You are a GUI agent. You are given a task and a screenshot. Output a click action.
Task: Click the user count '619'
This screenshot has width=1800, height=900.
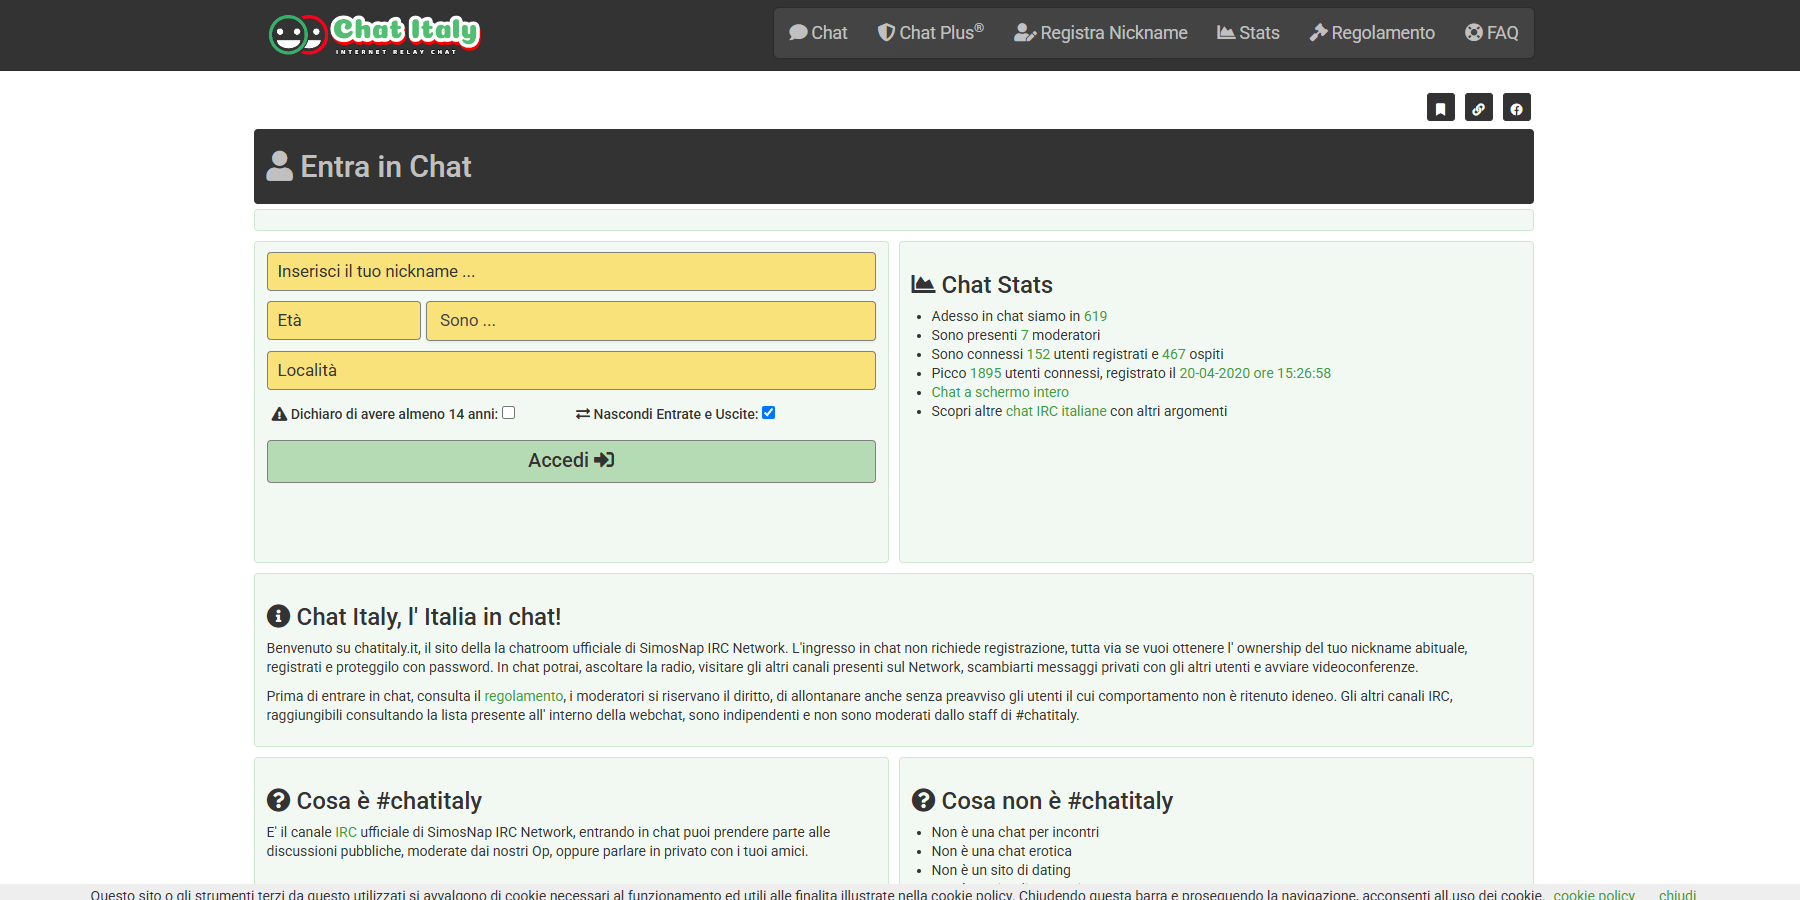(1095, 316)
